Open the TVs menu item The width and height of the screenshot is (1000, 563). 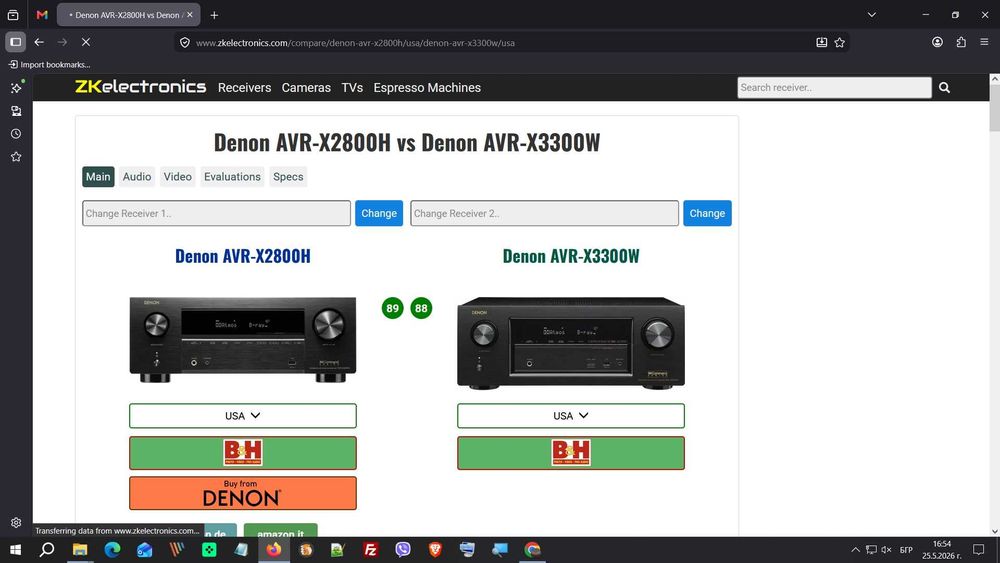(352, 88)
